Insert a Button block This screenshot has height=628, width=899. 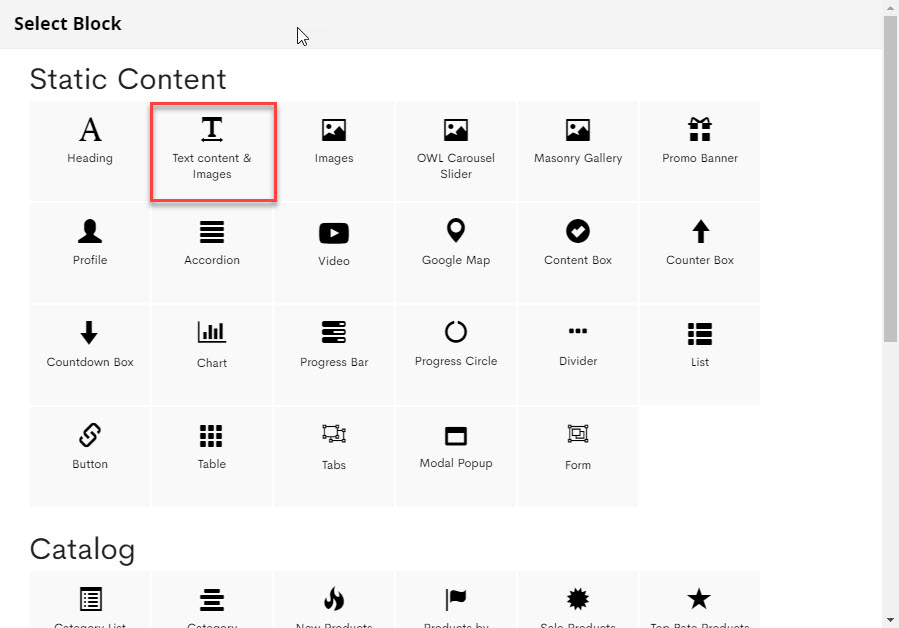tap(89, 457)
